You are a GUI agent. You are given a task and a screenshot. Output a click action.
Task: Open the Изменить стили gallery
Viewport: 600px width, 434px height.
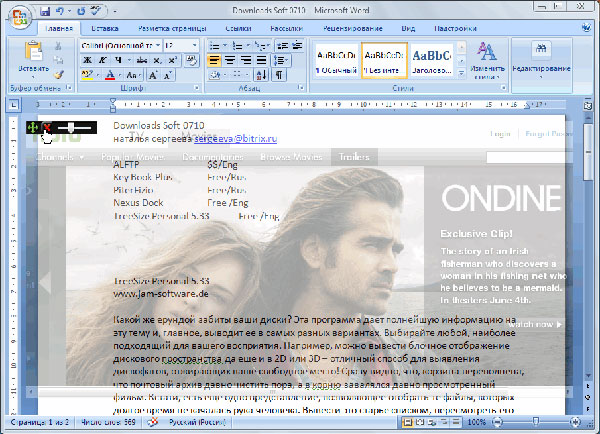(487, 60)
